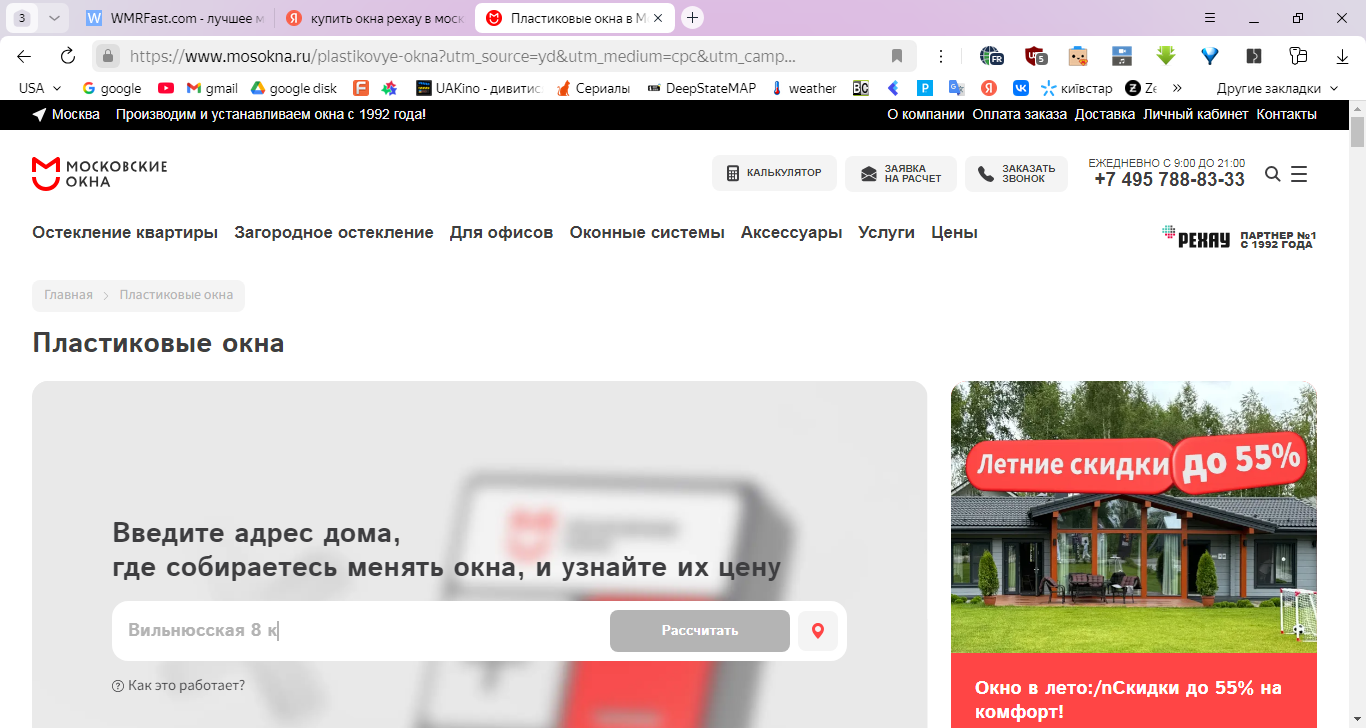This screenshot has width=1366, height=728.
Task: Click the address input field
Action: pos(361,631)
